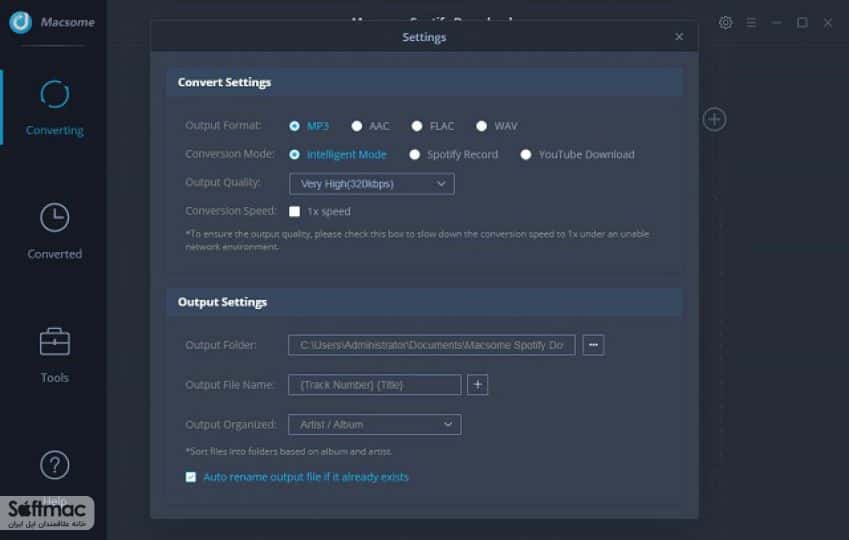Open the hamburger menu in title bar
The height and width of the screenshot is (540, 849).
[x=751, y=23]
